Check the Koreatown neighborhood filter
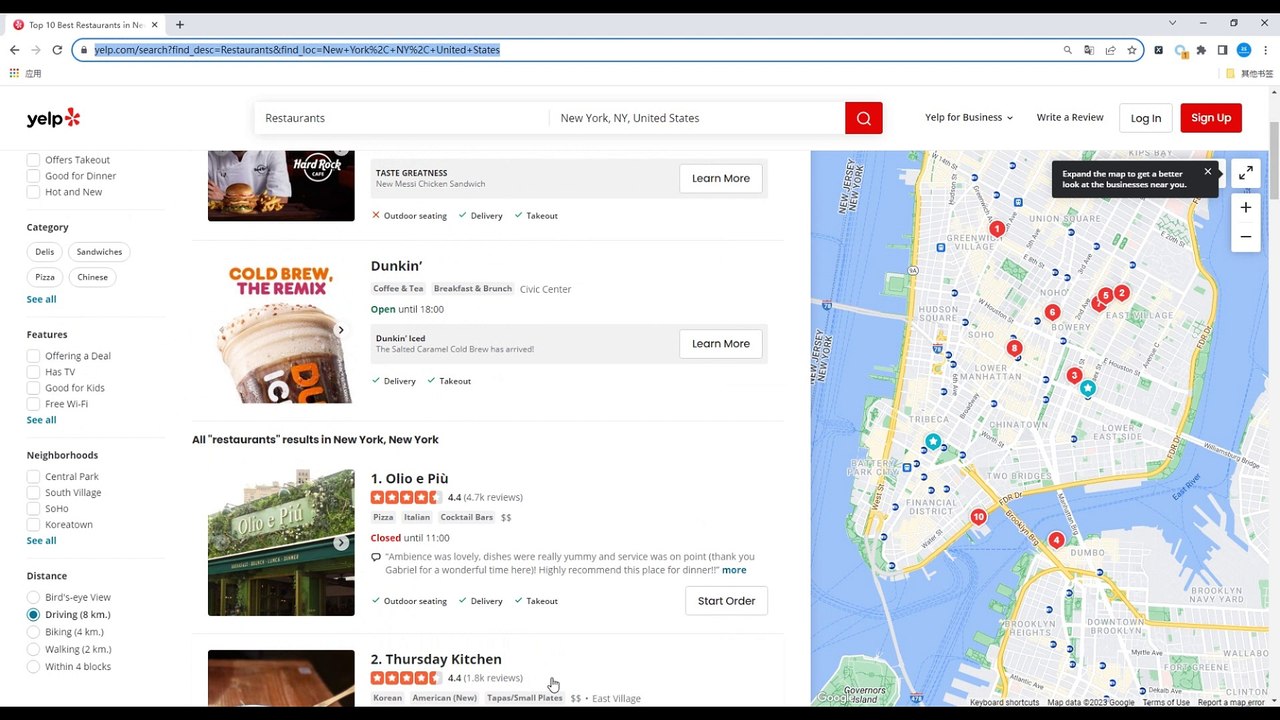Screen dimensions: 1280x720 (33, 525)
